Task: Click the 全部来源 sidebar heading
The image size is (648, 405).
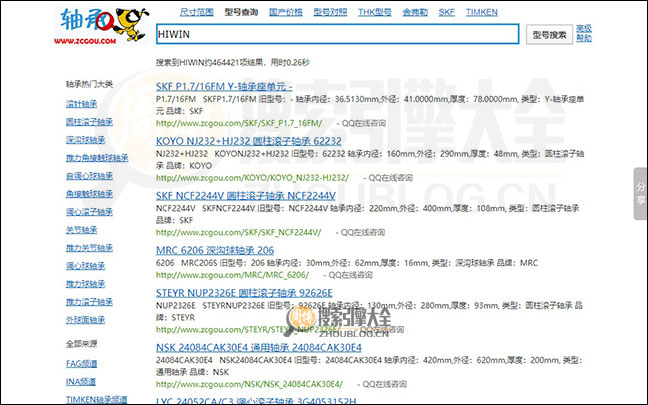Action: [81, 344]
